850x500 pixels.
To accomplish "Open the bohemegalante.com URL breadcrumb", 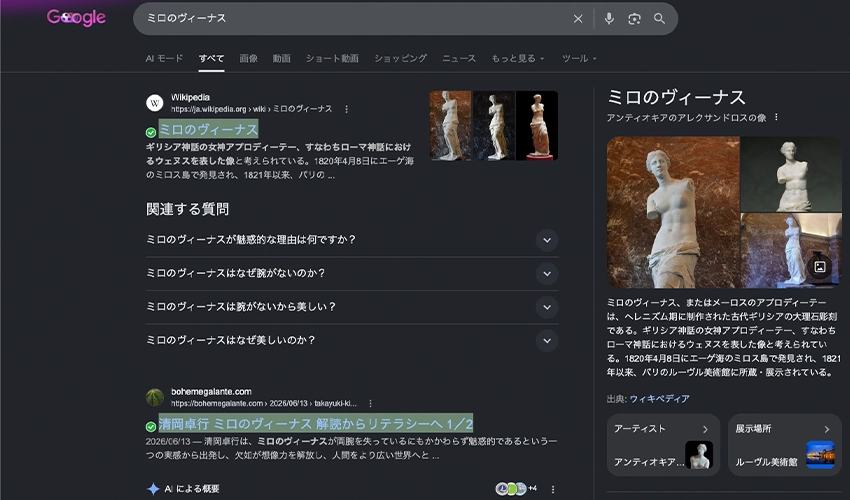I will 263,403.
